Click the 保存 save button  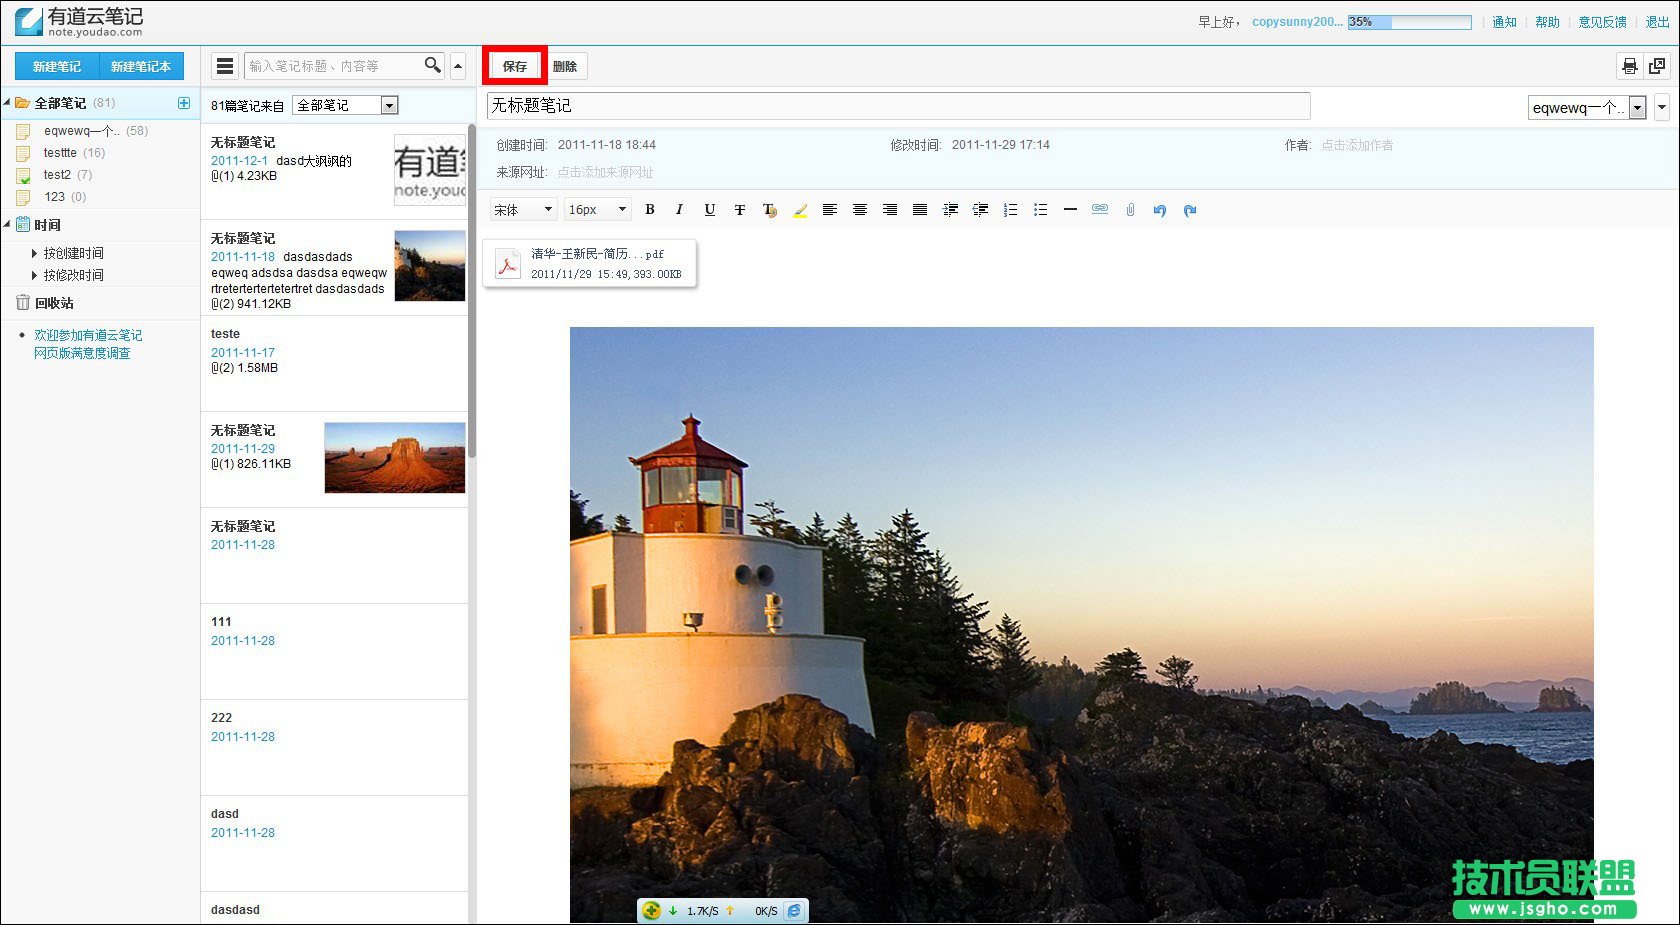[515, 66]
